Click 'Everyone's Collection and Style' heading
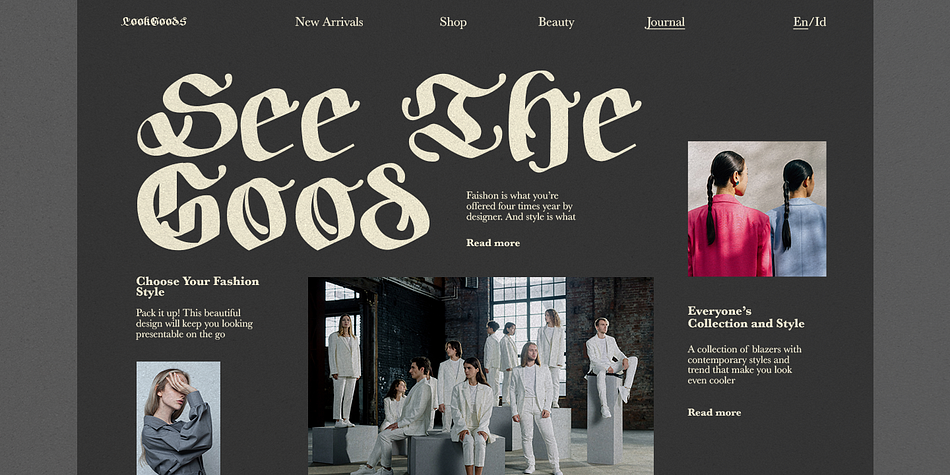The height and width of the screenshot is (475, 950). 746,317
